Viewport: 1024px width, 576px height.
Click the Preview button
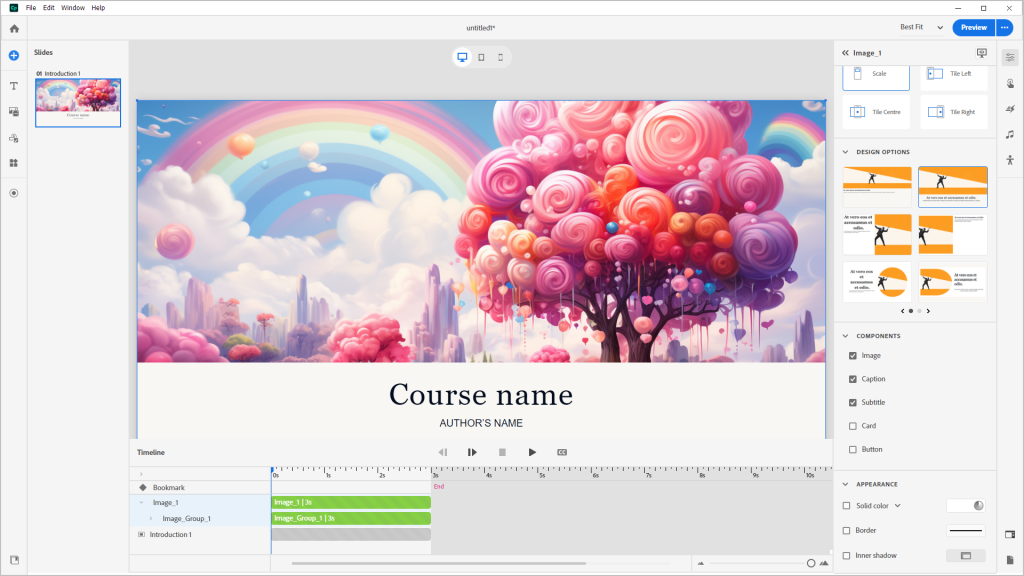tap(973, 28)
